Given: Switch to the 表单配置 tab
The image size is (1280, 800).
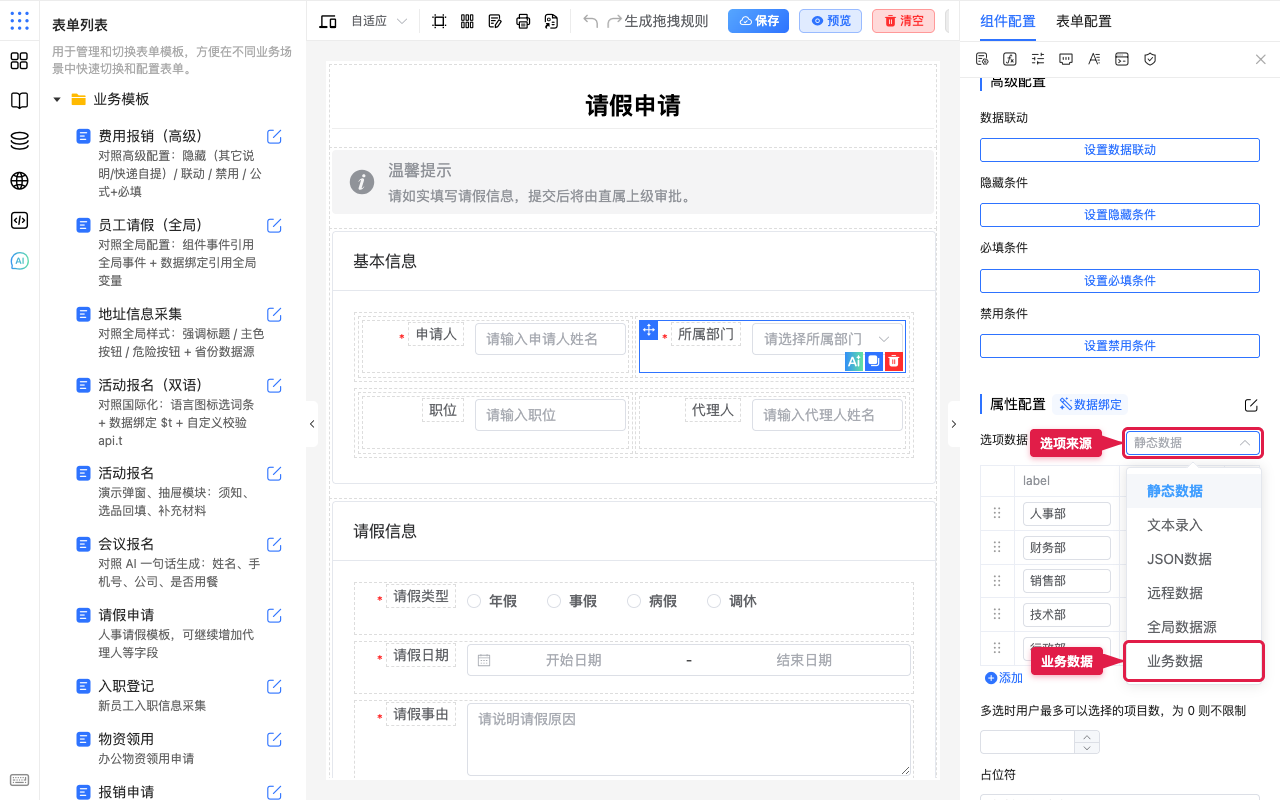Looking at the screenshot, I should tap(1083, 21).
